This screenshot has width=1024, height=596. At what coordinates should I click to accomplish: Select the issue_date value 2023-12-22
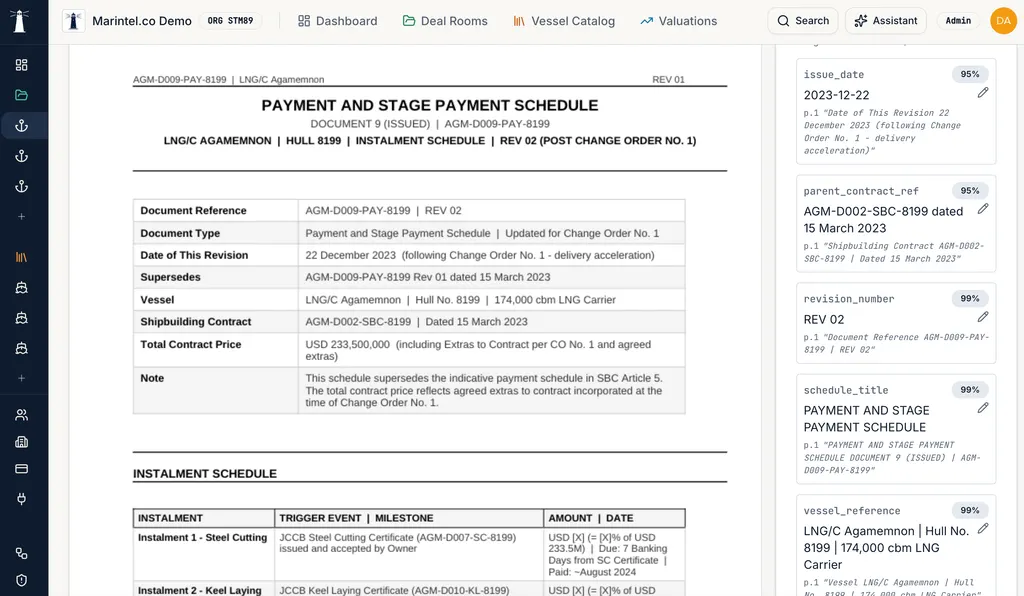(x=836, y=95)
